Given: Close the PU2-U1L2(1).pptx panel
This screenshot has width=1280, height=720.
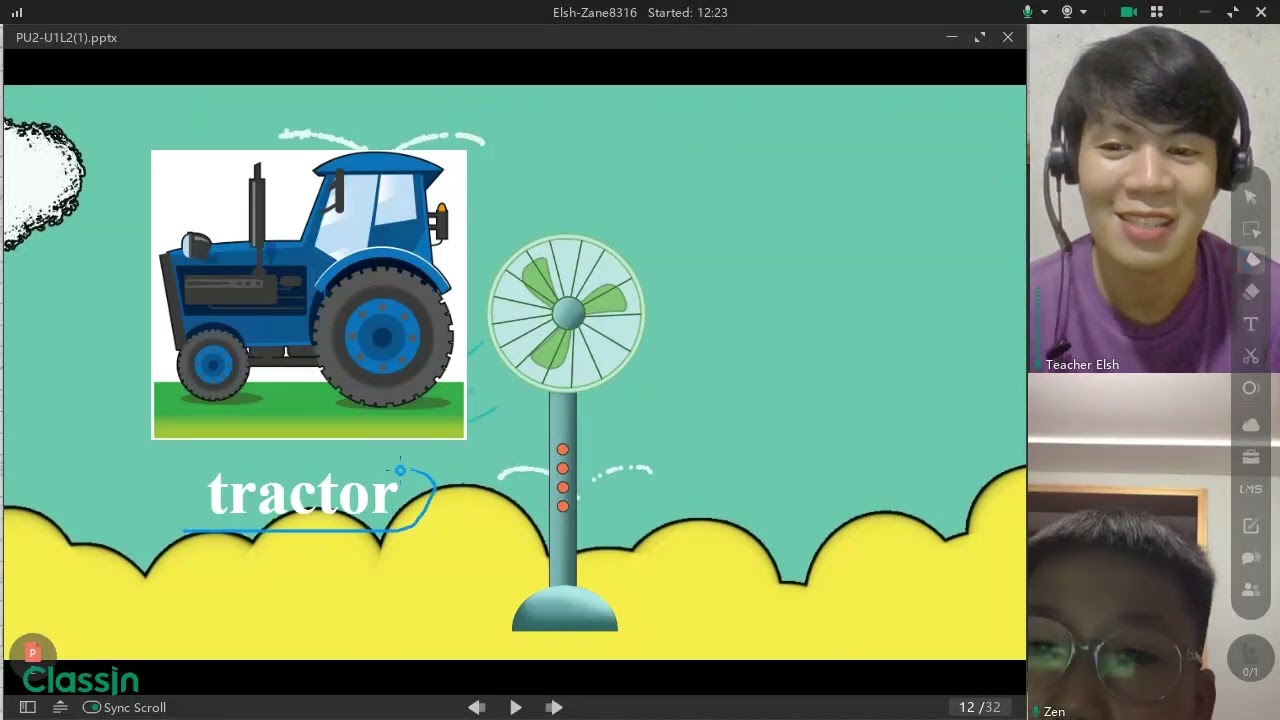Looking at the screenshot, I should (1008, 37).
